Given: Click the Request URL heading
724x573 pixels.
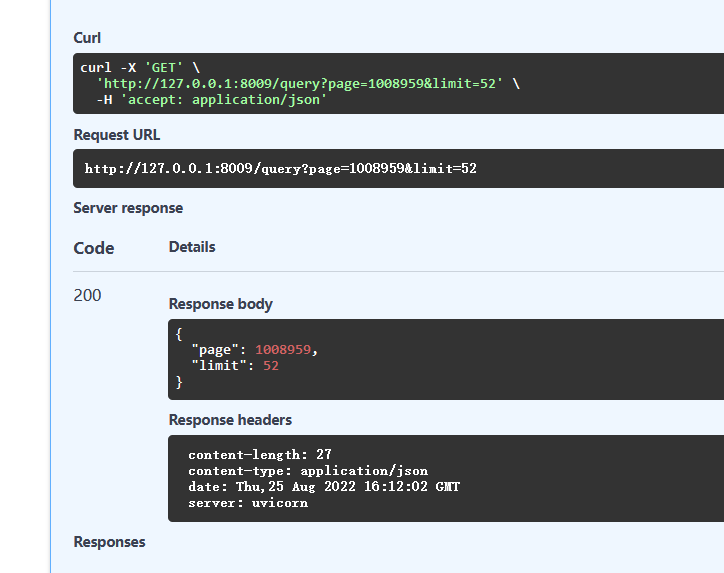Looking at the screenshot, I should tap(117, 135).
